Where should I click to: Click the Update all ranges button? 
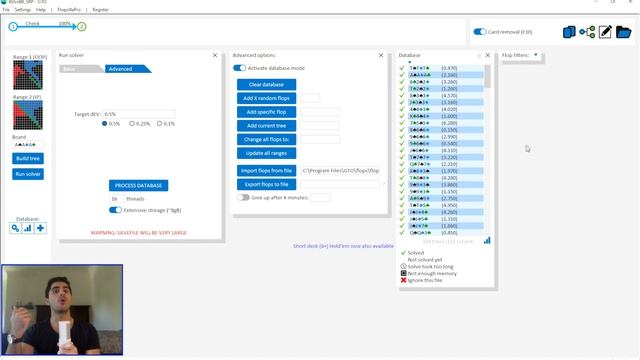click(267, 153)
